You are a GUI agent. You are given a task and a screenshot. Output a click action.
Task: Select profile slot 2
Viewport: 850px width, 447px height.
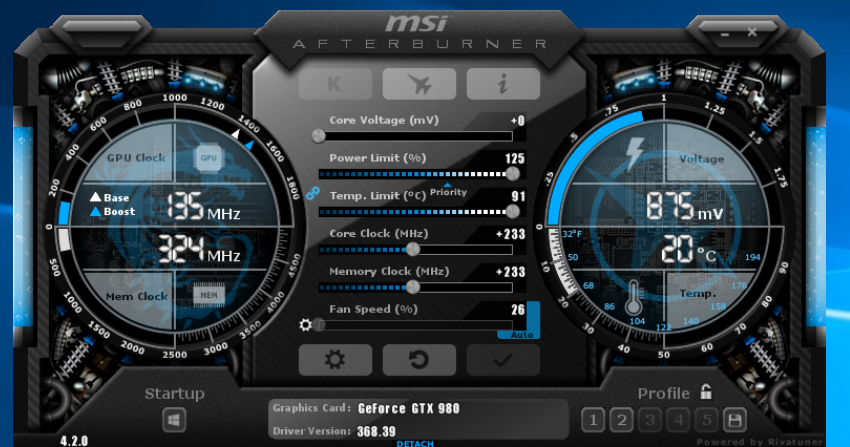tap(622, 420)
